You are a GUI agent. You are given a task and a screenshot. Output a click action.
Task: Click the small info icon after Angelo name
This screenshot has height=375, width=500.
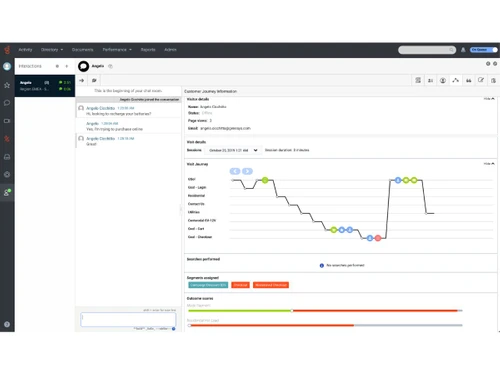110,66
